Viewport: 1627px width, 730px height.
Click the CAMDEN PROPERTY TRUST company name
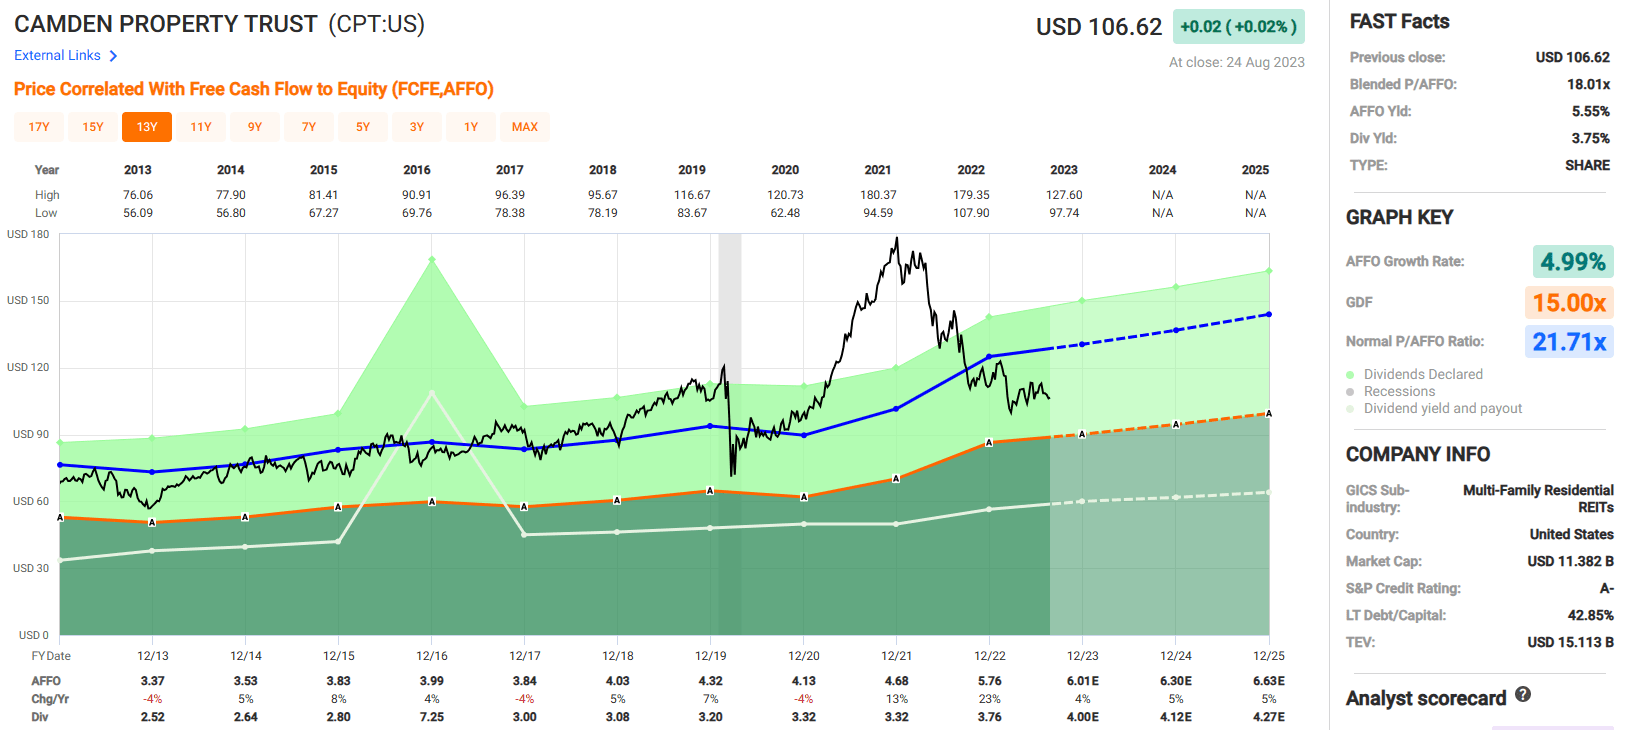pyautogui.click(x=166, y=24)
